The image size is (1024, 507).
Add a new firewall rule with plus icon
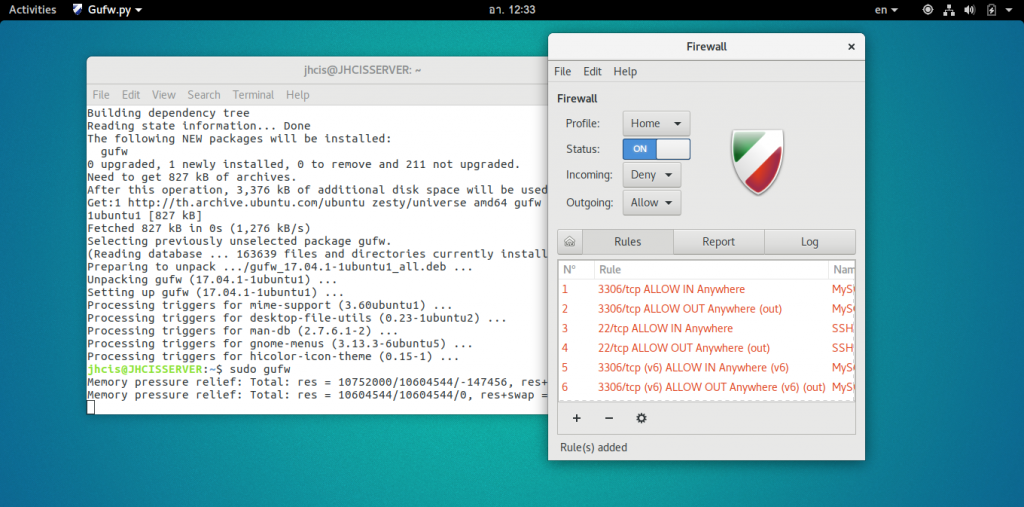tap(577, 418)
